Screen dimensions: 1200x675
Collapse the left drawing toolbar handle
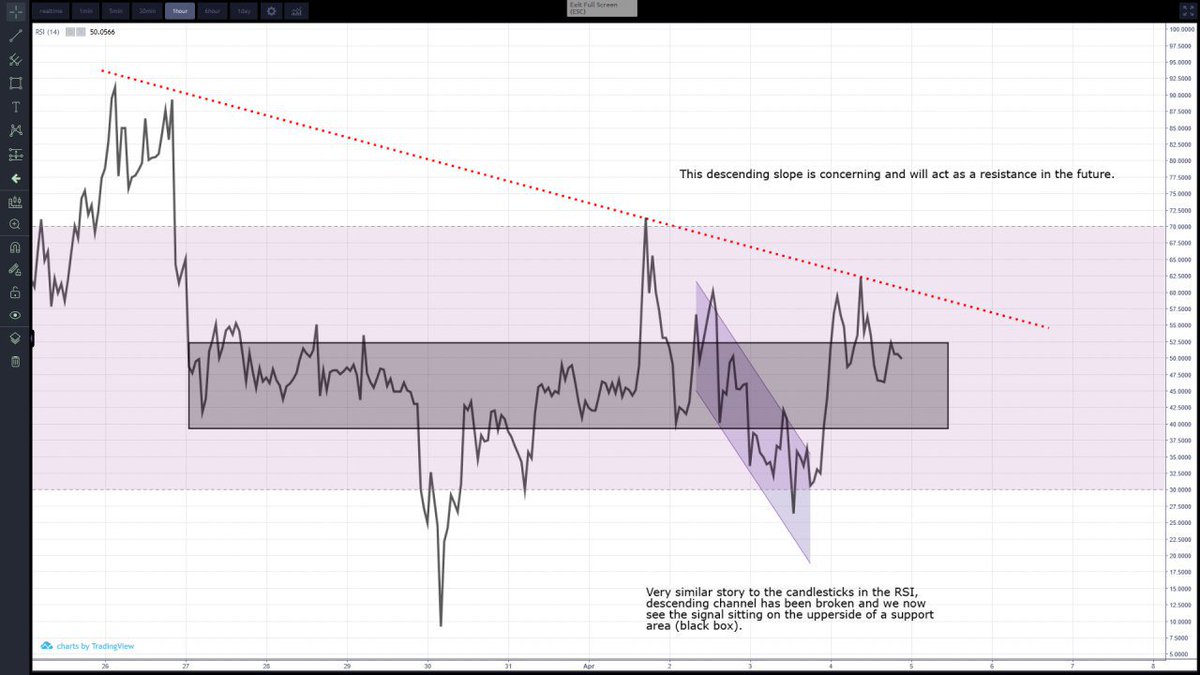(31, 340)
